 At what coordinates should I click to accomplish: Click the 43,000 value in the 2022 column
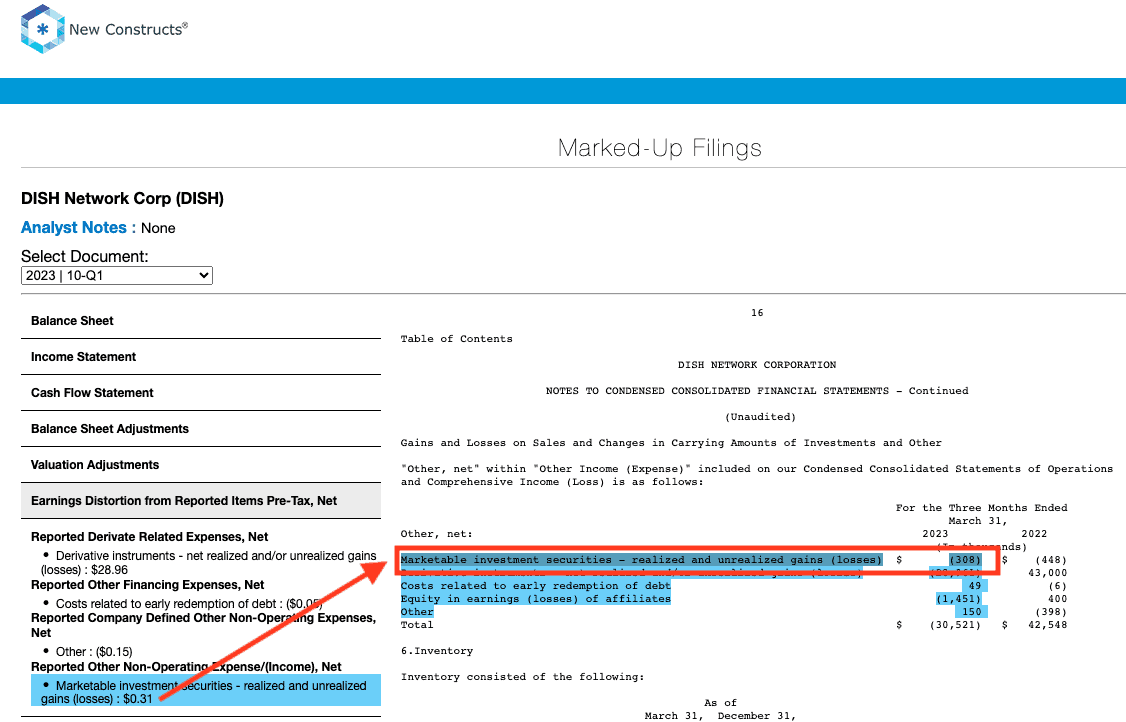point(1047,573)
